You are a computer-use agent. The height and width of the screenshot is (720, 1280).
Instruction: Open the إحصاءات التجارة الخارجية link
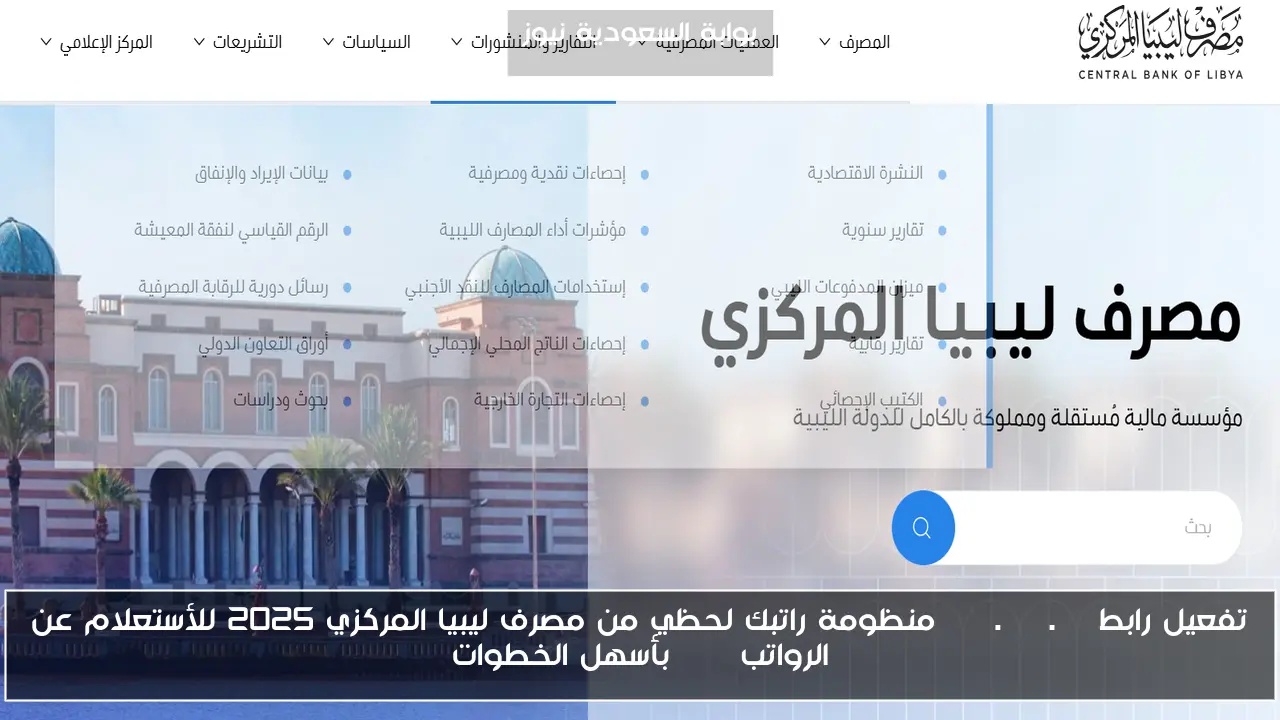click(x=550, y=400)
